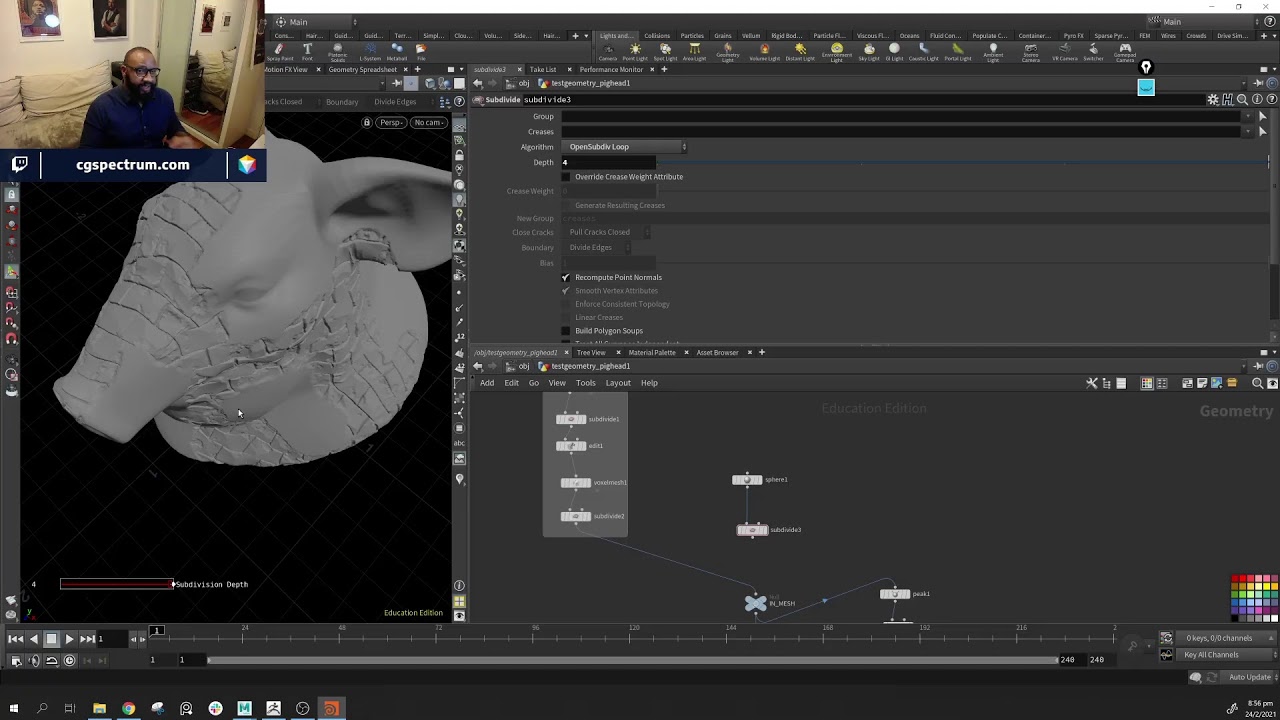Open the No cam dropdown

pos(430,123)
